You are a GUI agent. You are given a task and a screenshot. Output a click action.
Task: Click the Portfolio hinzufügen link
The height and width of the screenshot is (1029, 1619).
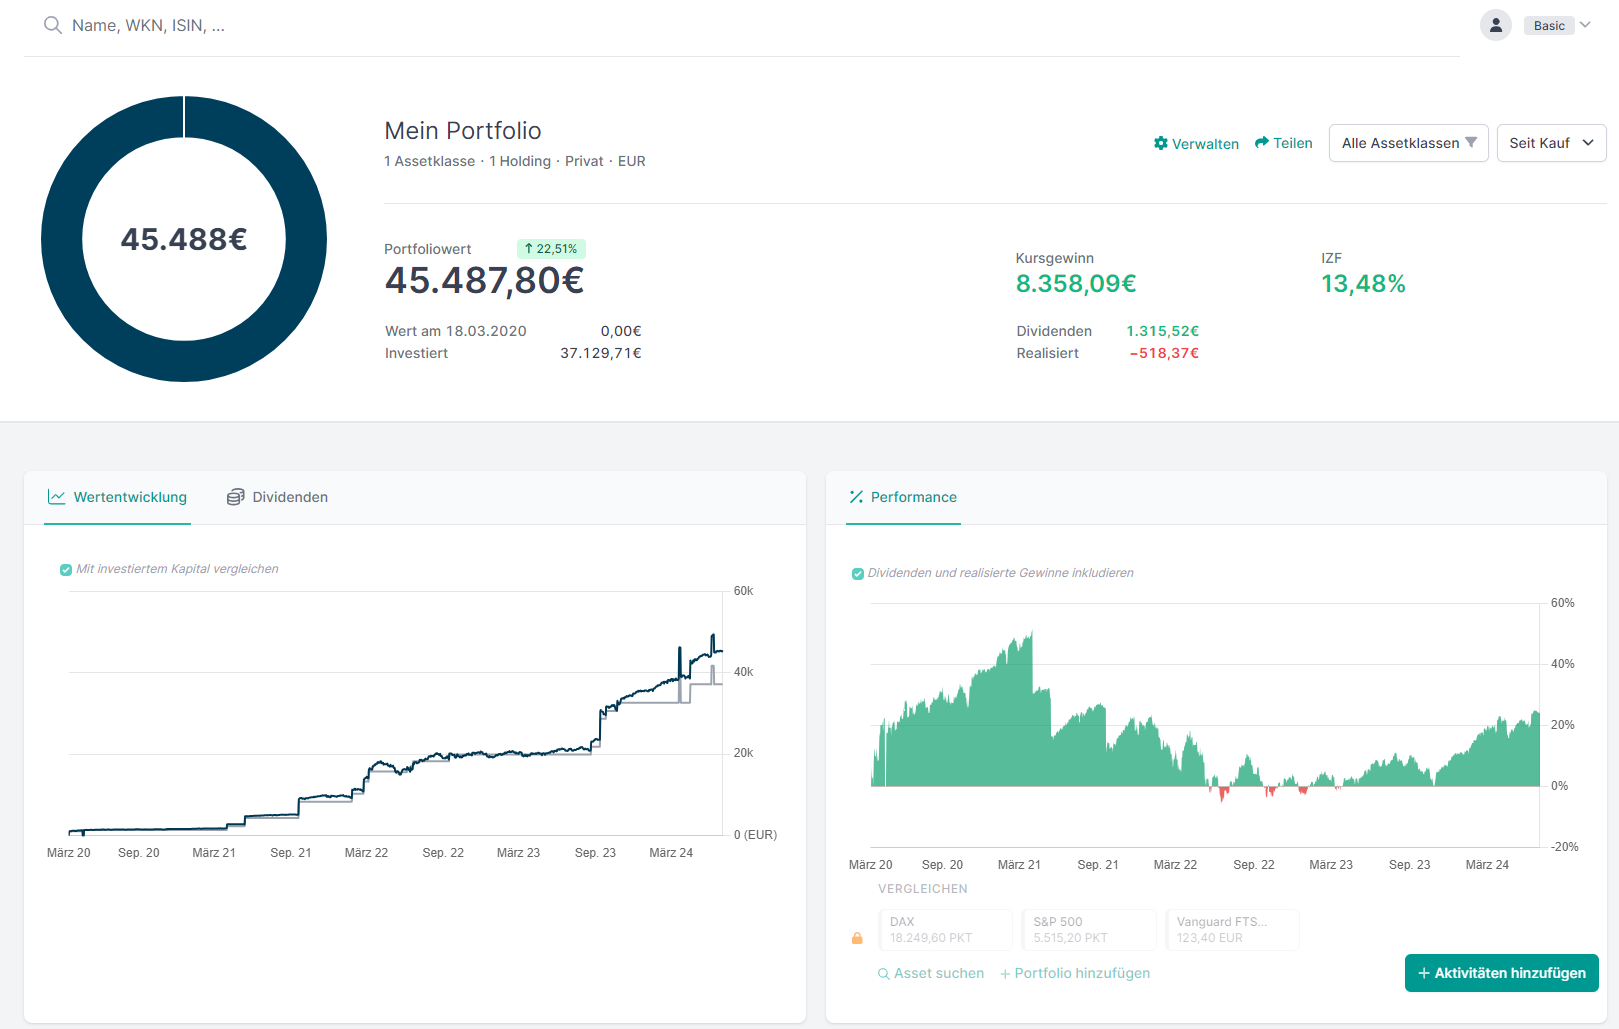pyautogui.click(x=1075, y=974)
